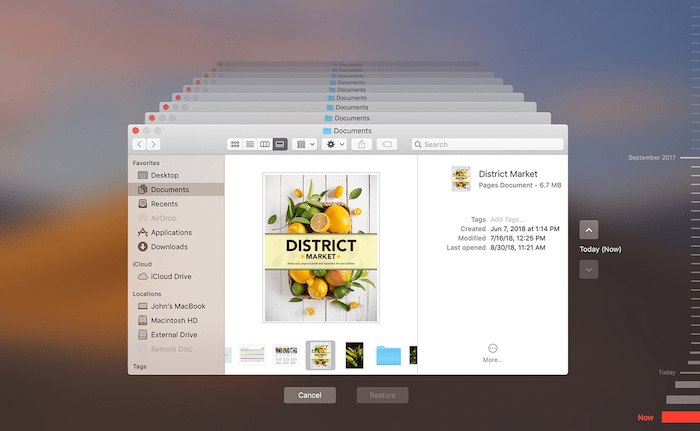Select AirDrop in the sidebar
Screen dimensions: 700x431
[x=176, y=218]
